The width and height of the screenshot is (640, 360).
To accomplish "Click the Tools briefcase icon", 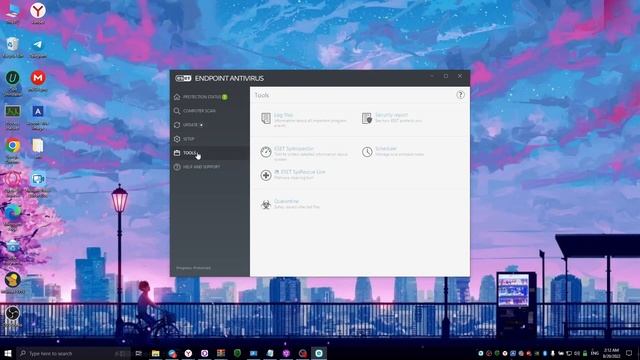I will pos(177,153).
